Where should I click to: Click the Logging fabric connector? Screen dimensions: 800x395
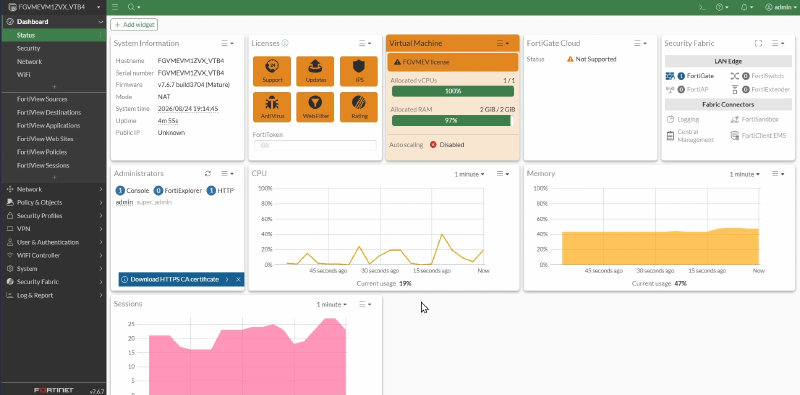[683, 119]
